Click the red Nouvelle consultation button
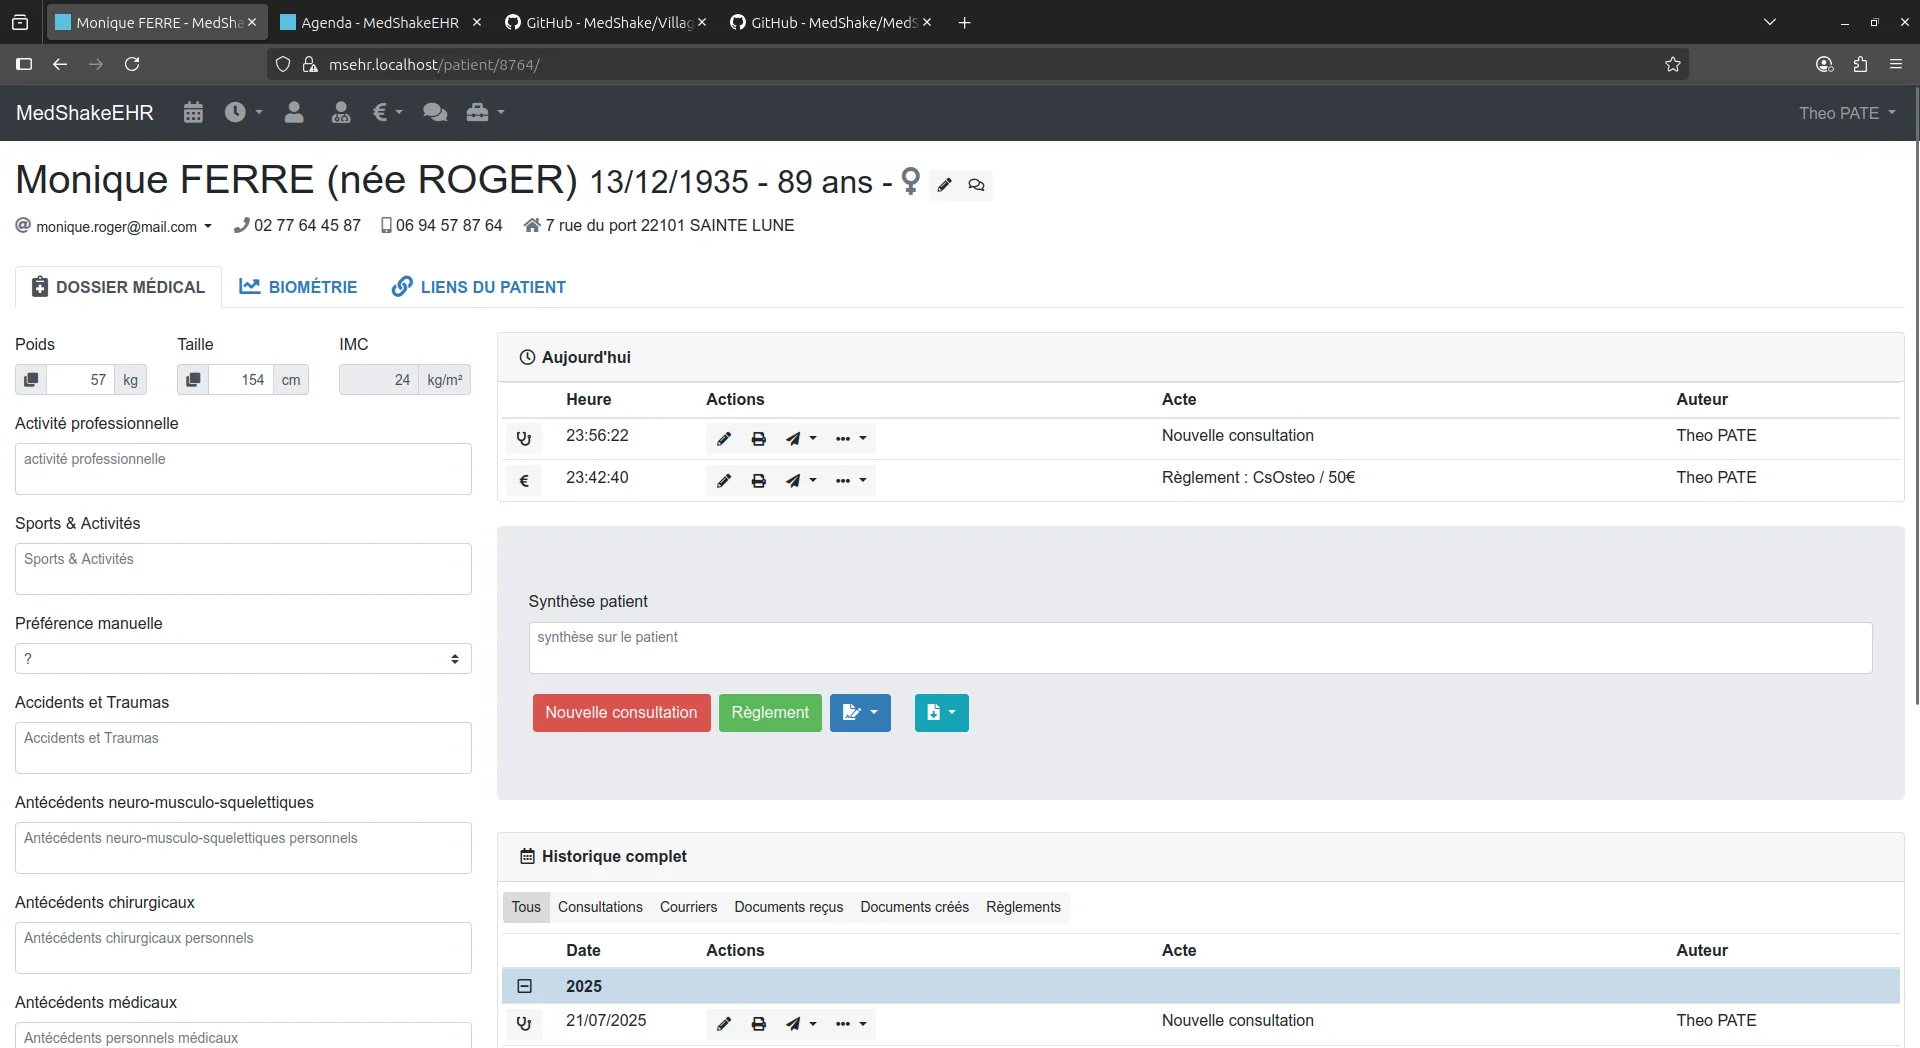 tap(621, 713)
